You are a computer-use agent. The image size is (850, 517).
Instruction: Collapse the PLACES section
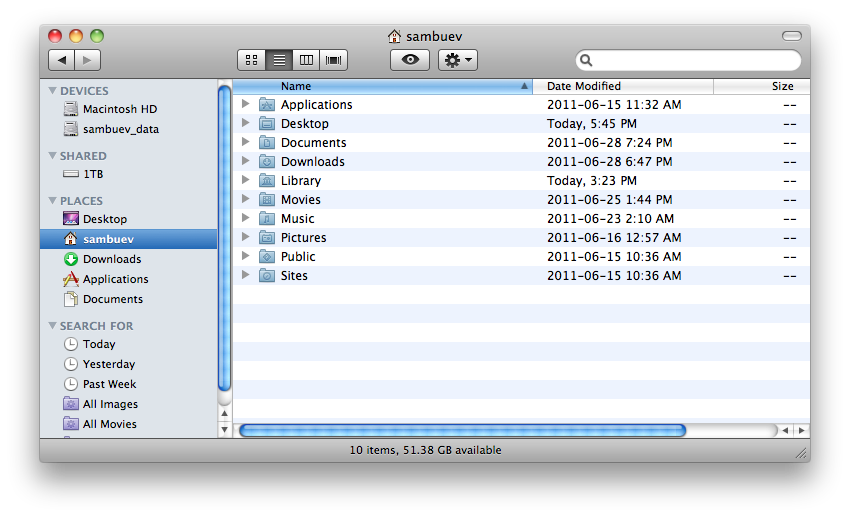coord(53,201)
